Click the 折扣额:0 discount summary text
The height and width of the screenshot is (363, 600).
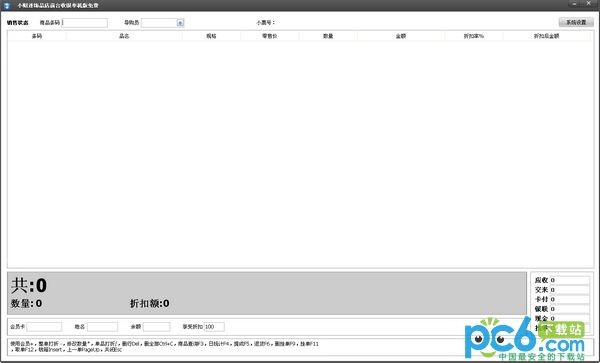pos(150,304)
